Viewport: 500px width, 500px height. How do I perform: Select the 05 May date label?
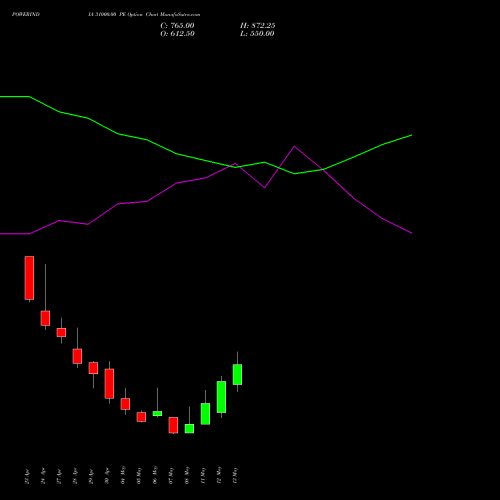click(139, 475)
